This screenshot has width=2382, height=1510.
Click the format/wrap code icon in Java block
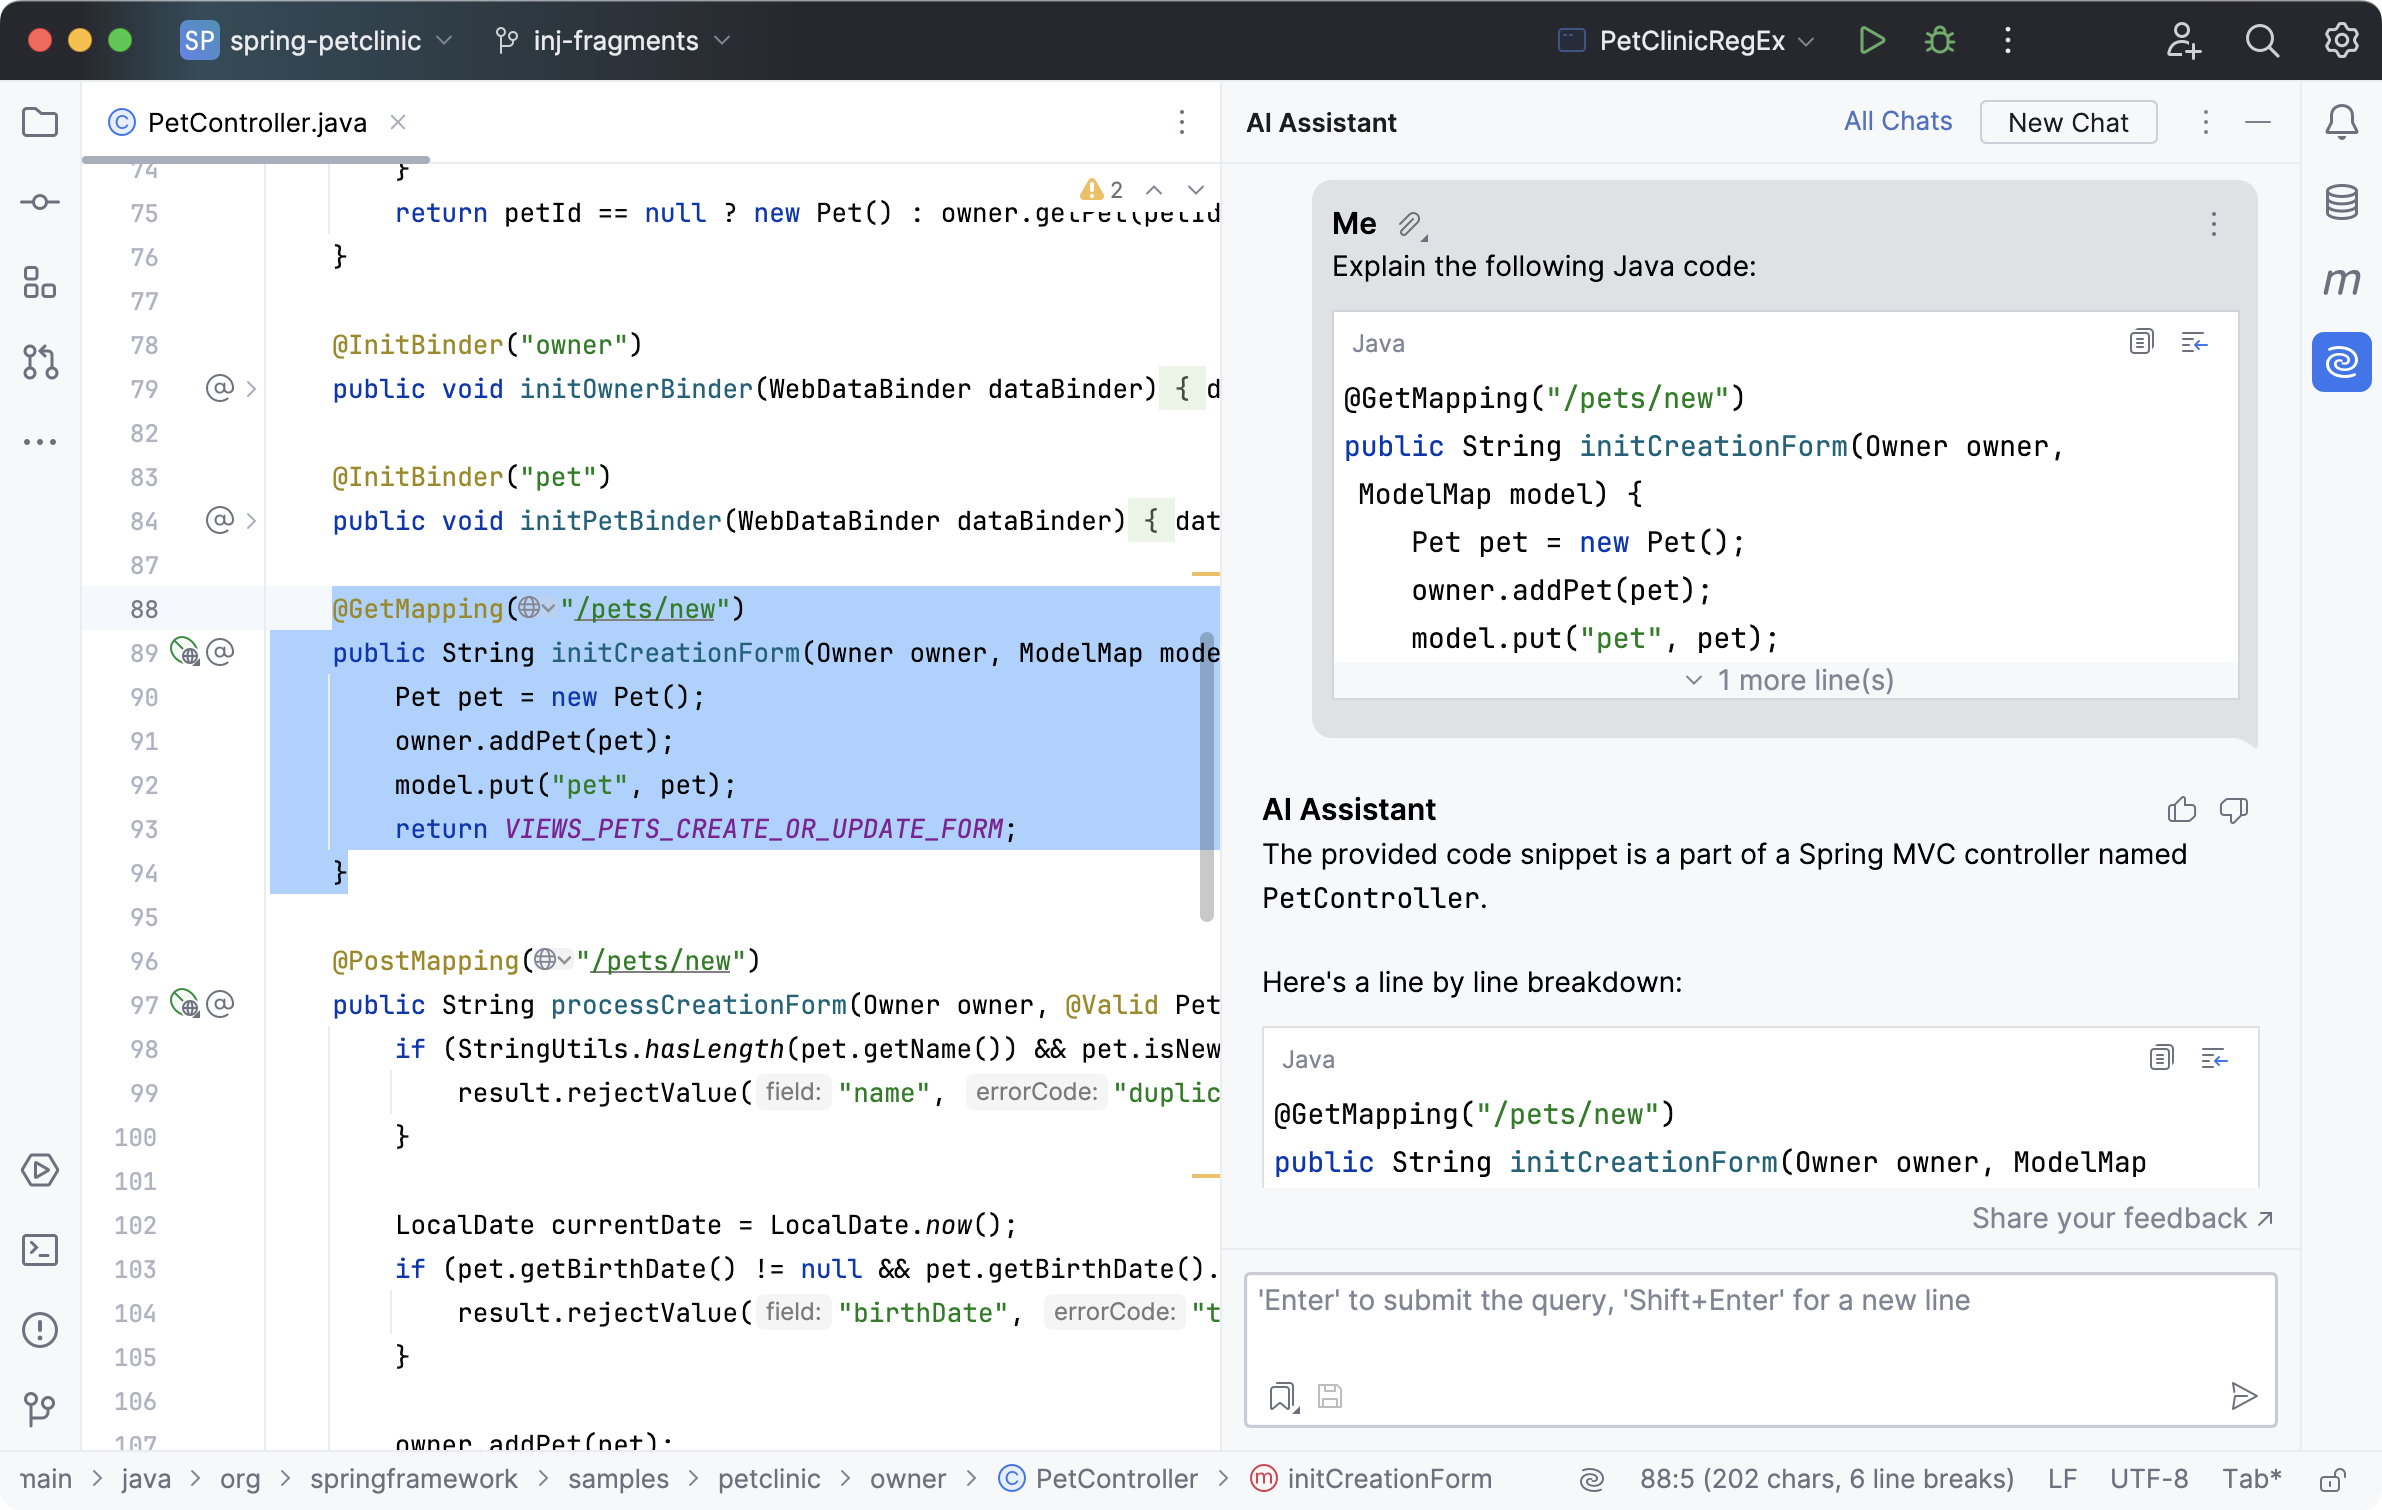pos(2194,342)
